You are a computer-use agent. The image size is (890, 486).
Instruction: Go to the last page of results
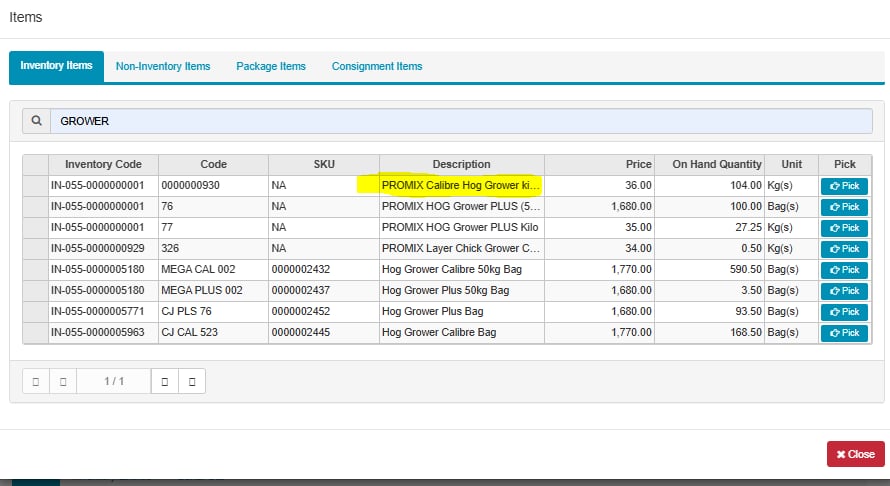click(192, 381)
